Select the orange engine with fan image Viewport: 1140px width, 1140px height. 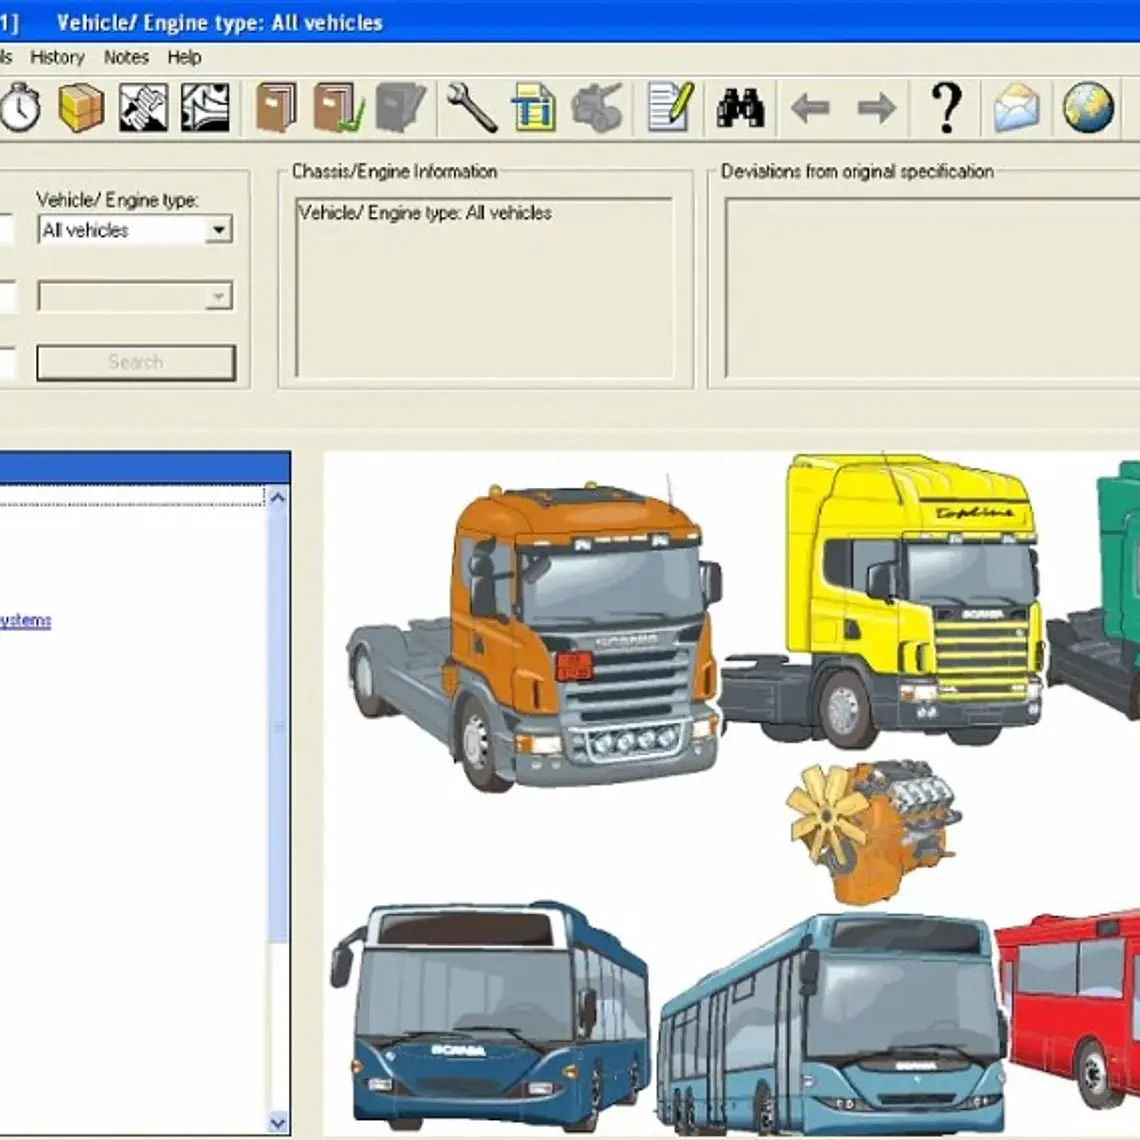[872, 831]
